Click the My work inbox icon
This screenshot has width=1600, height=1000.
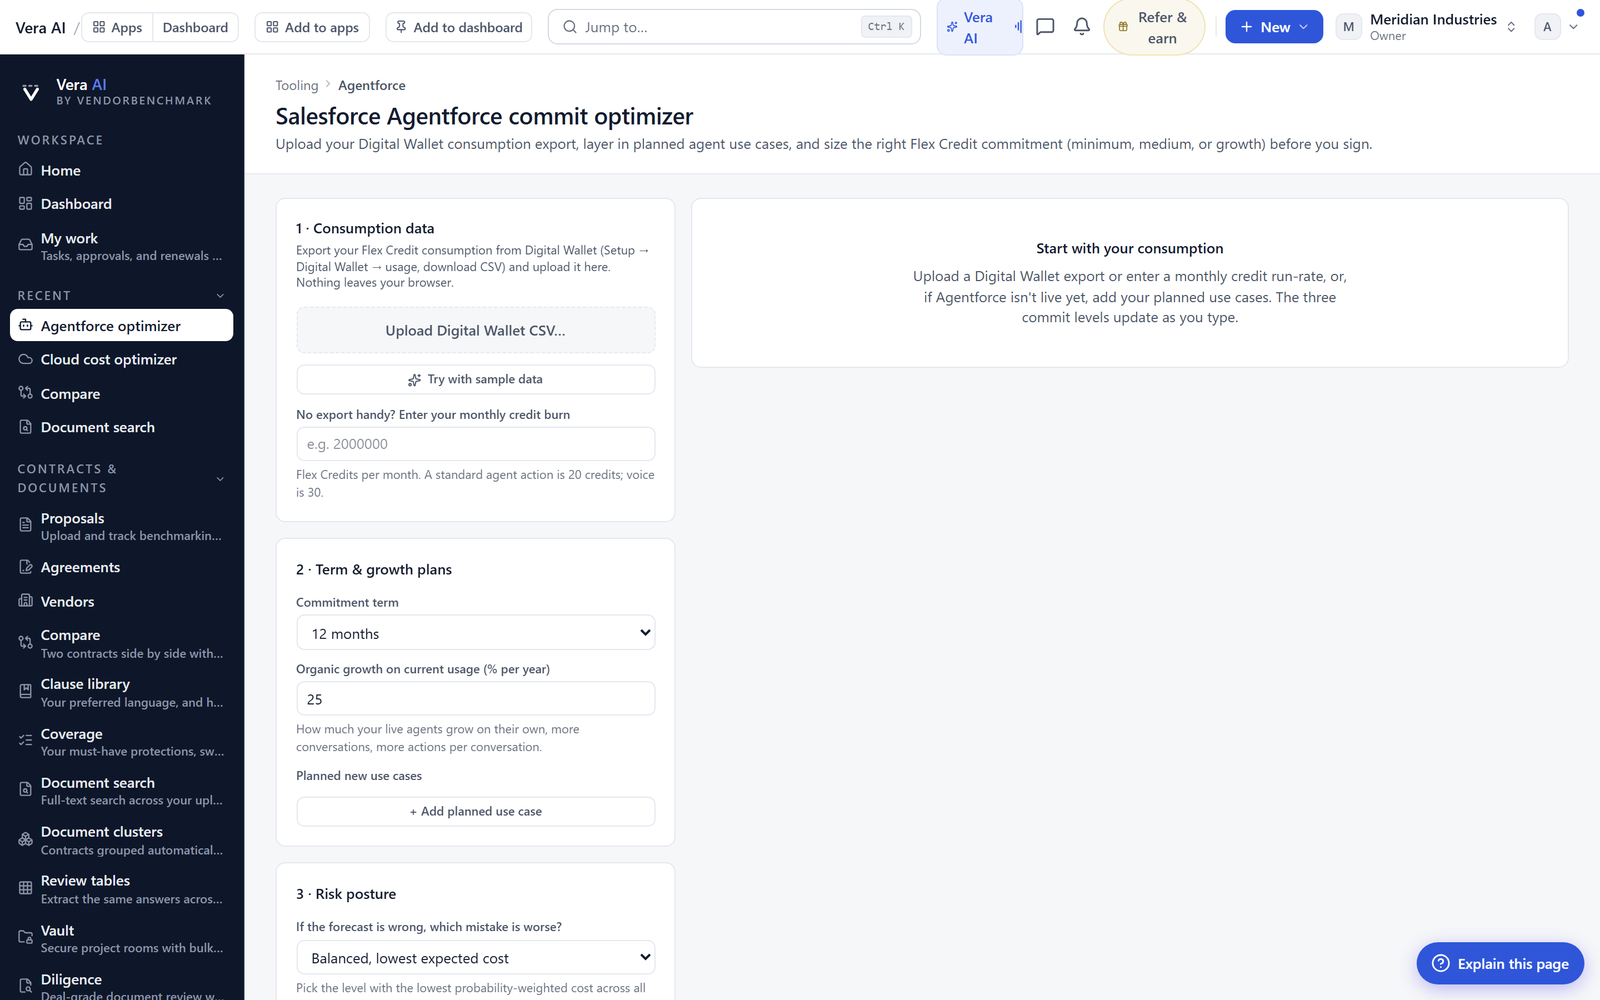pos(26,246)
